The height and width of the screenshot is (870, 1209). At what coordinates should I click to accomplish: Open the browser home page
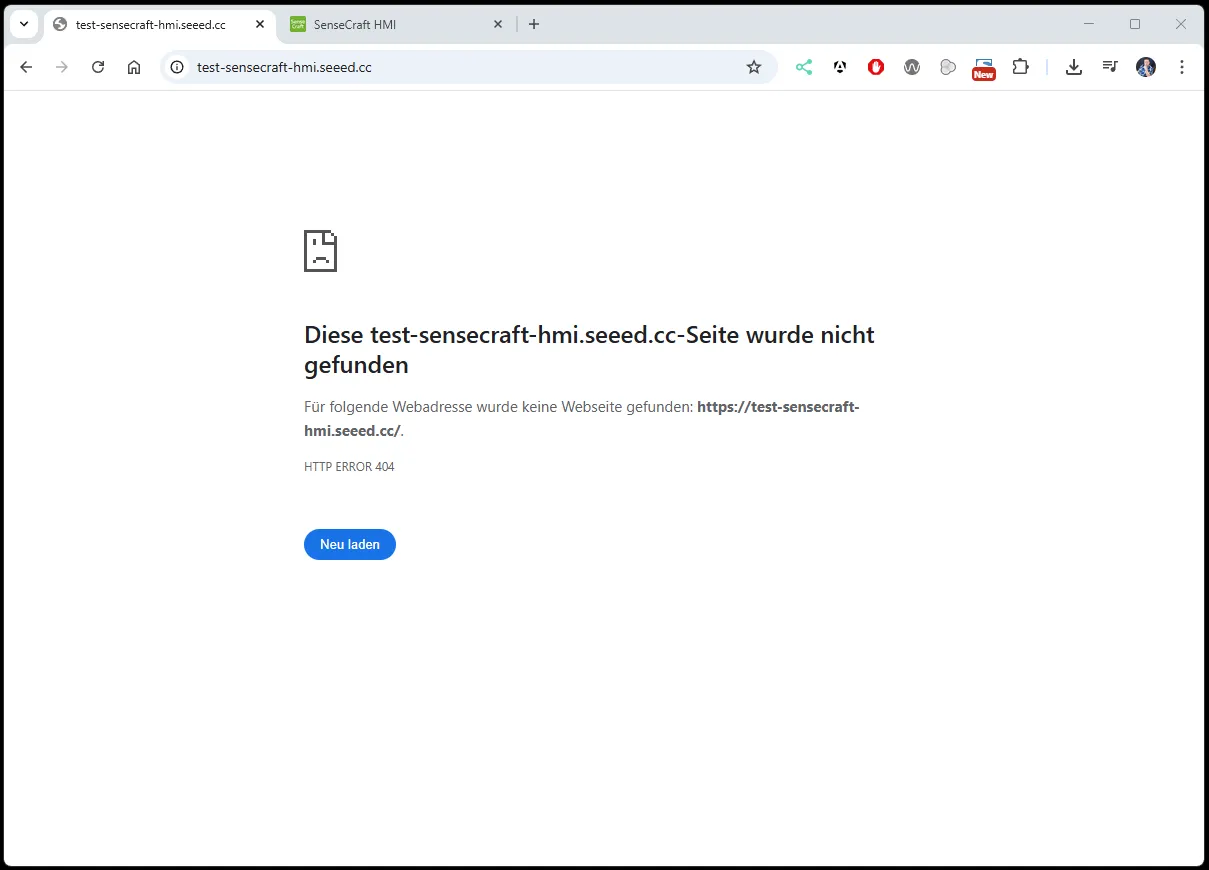click(x=134, y=67)
